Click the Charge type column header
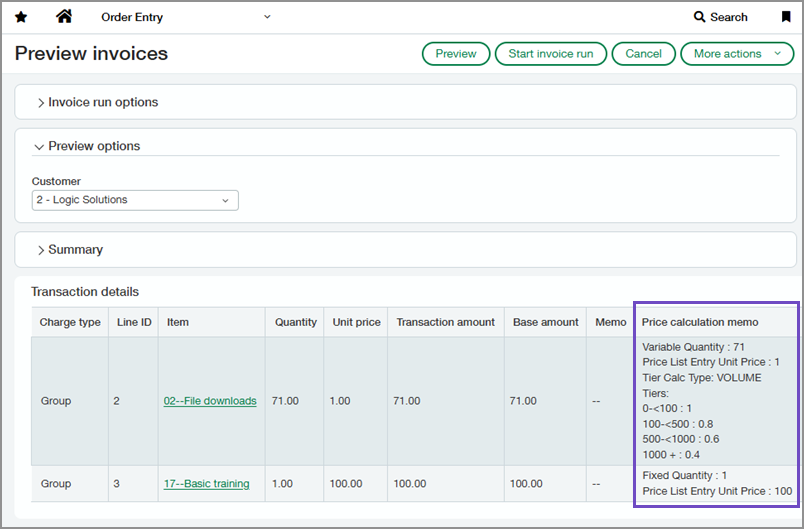This screenshot has width=804, height=529. (70, 322)
